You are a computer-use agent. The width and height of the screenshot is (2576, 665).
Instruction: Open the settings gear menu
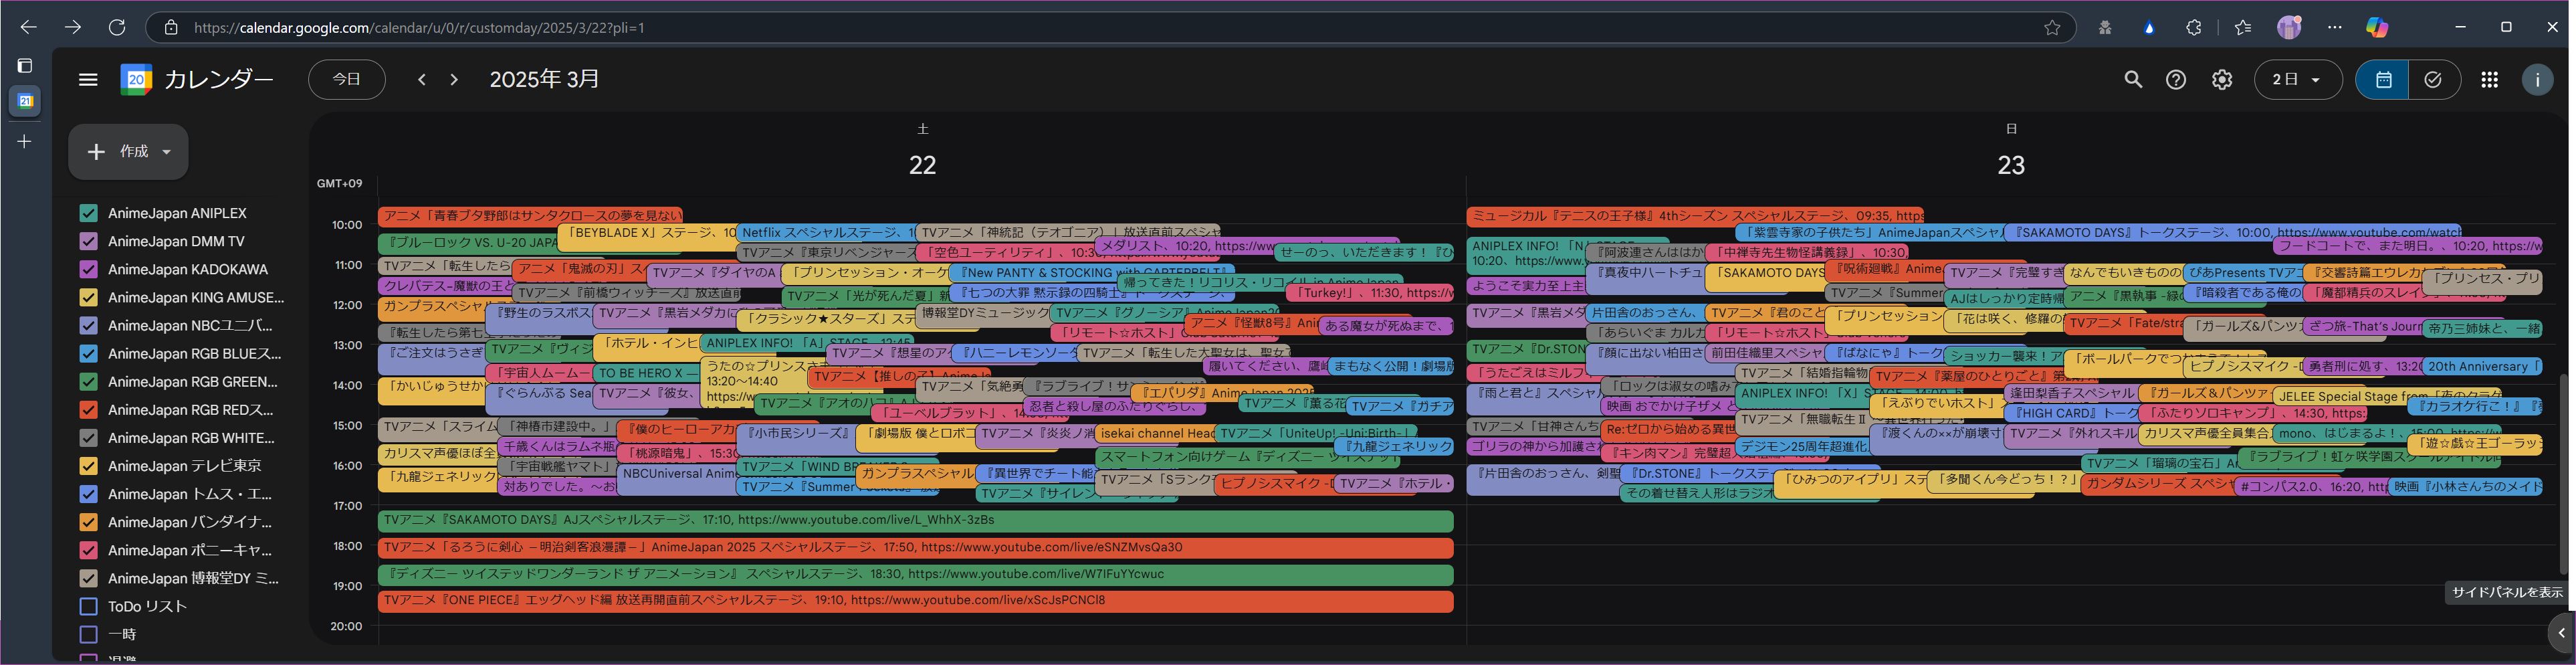coord(2221,79)
